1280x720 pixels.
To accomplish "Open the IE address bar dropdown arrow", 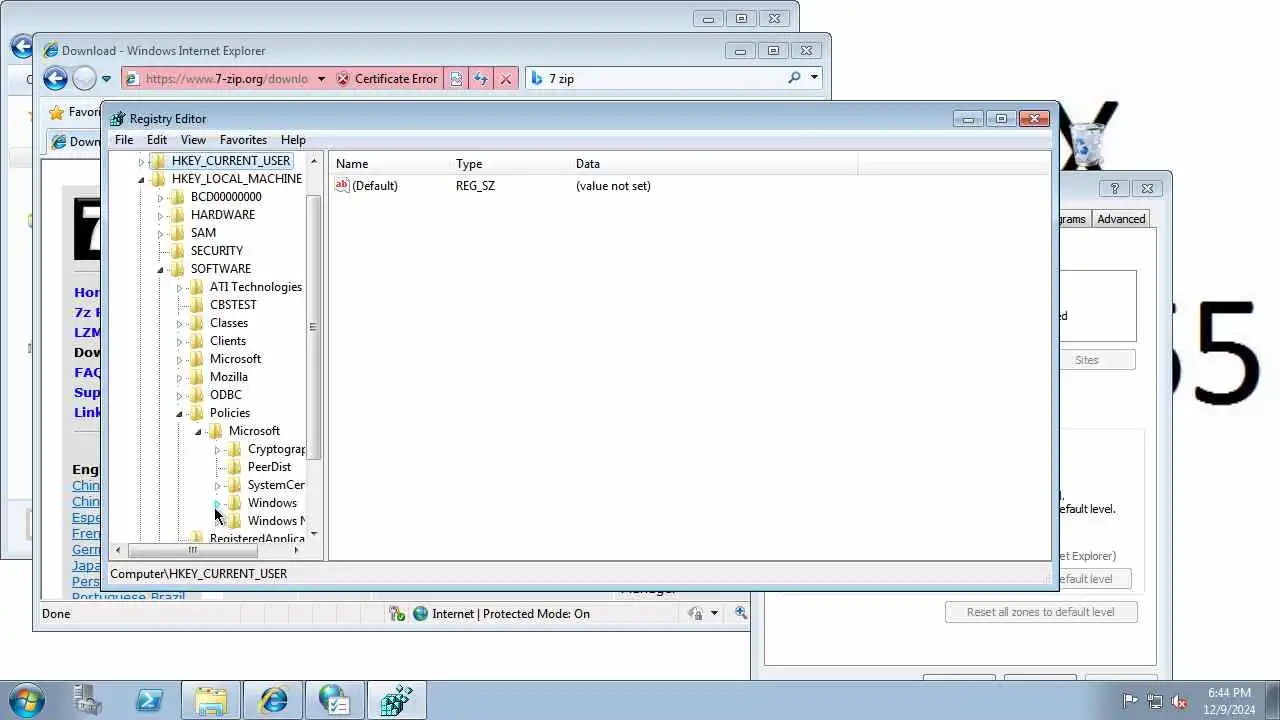I will [321, 79].
